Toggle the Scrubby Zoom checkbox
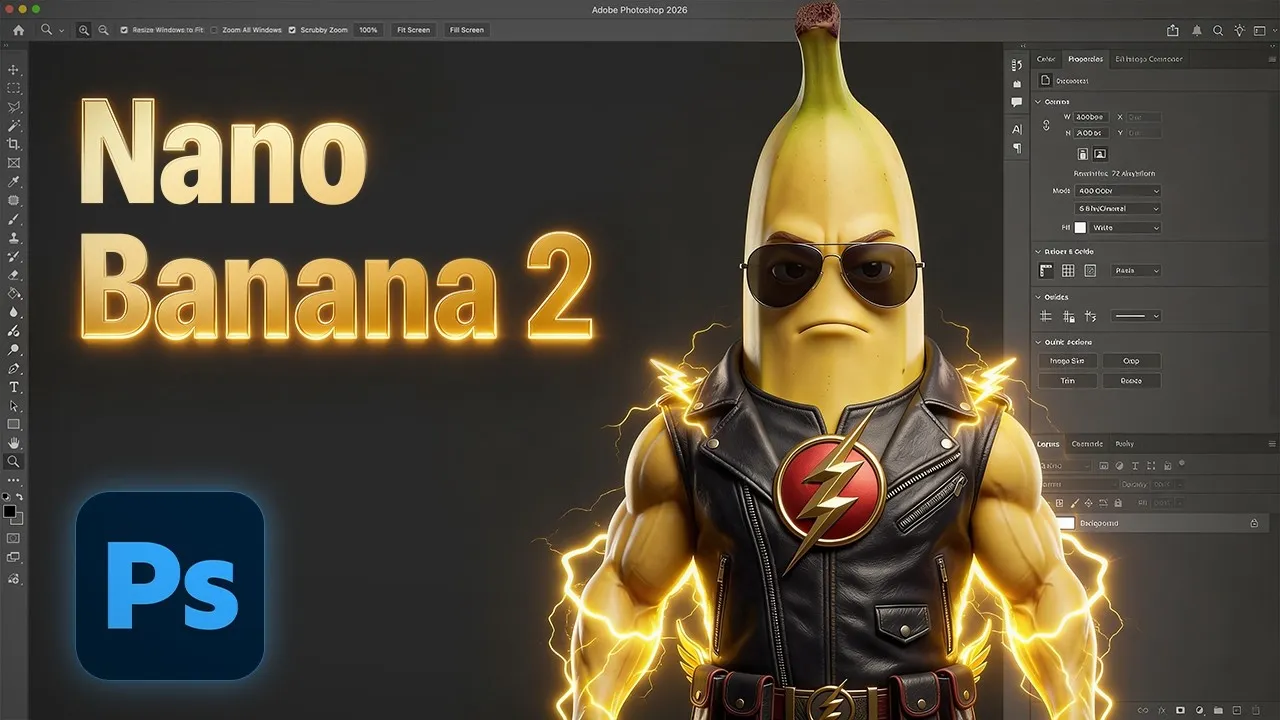The height and width of the screenshot is (720, 1280). click(292, 30)
